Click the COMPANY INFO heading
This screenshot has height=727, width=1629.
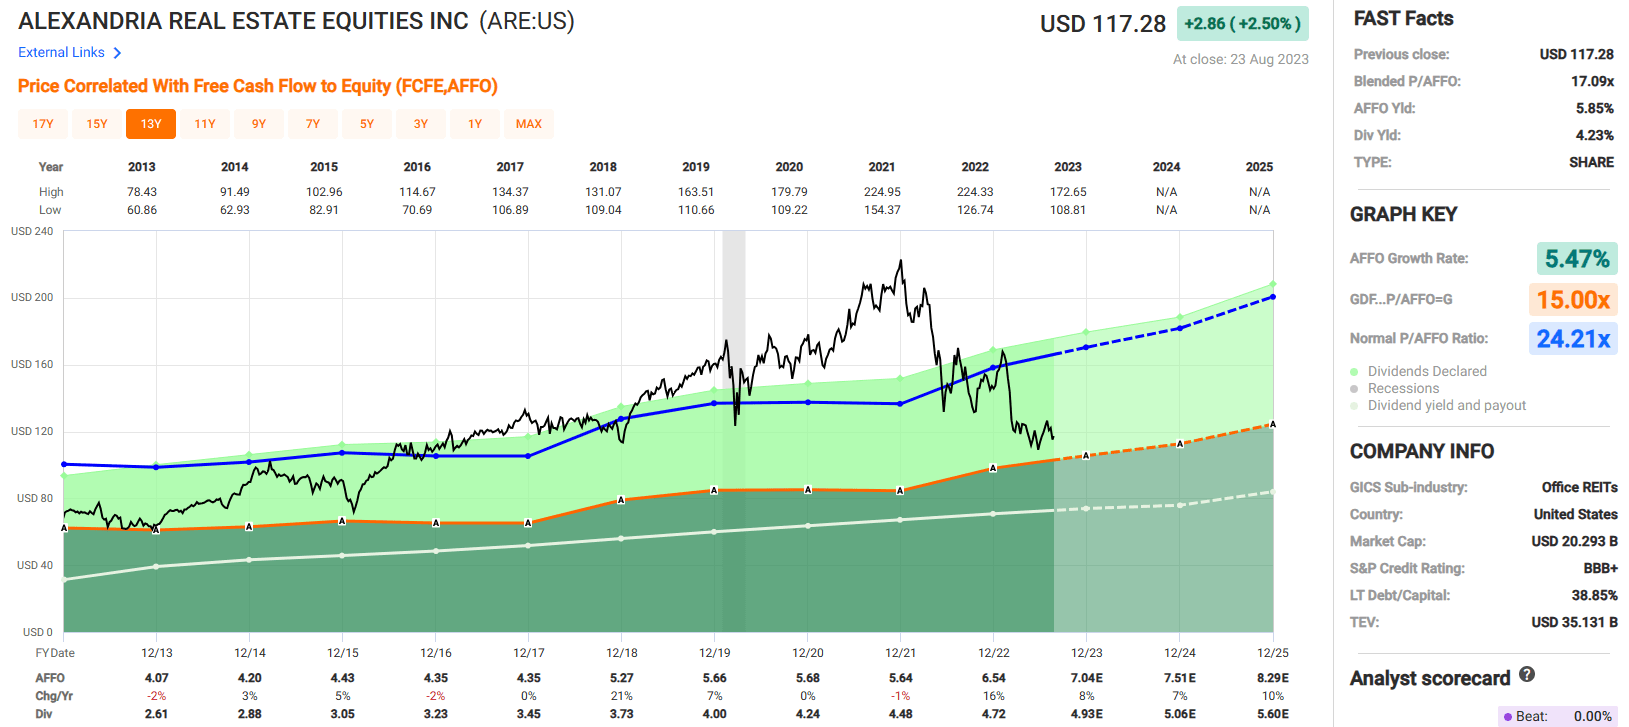click(1422, 451)
